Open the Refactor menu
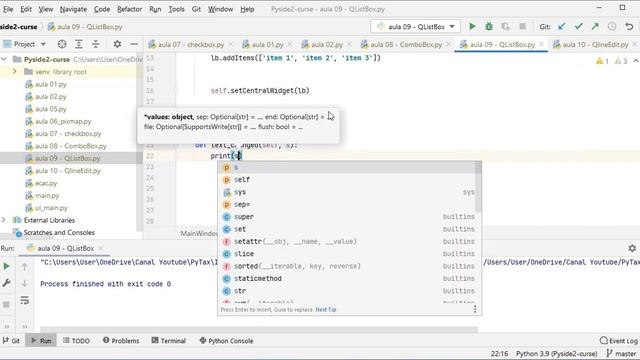The height and width of the screenshot is (360, 640). pyautogui.click(x=129, y=9)
